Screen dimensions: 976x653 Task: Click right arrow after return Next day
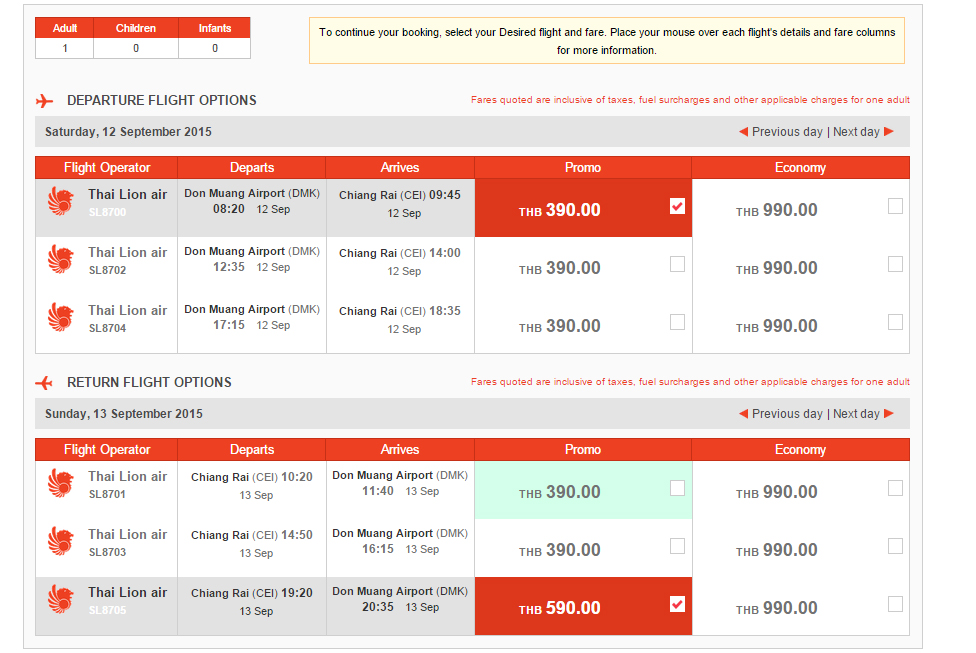click(889, 413)
